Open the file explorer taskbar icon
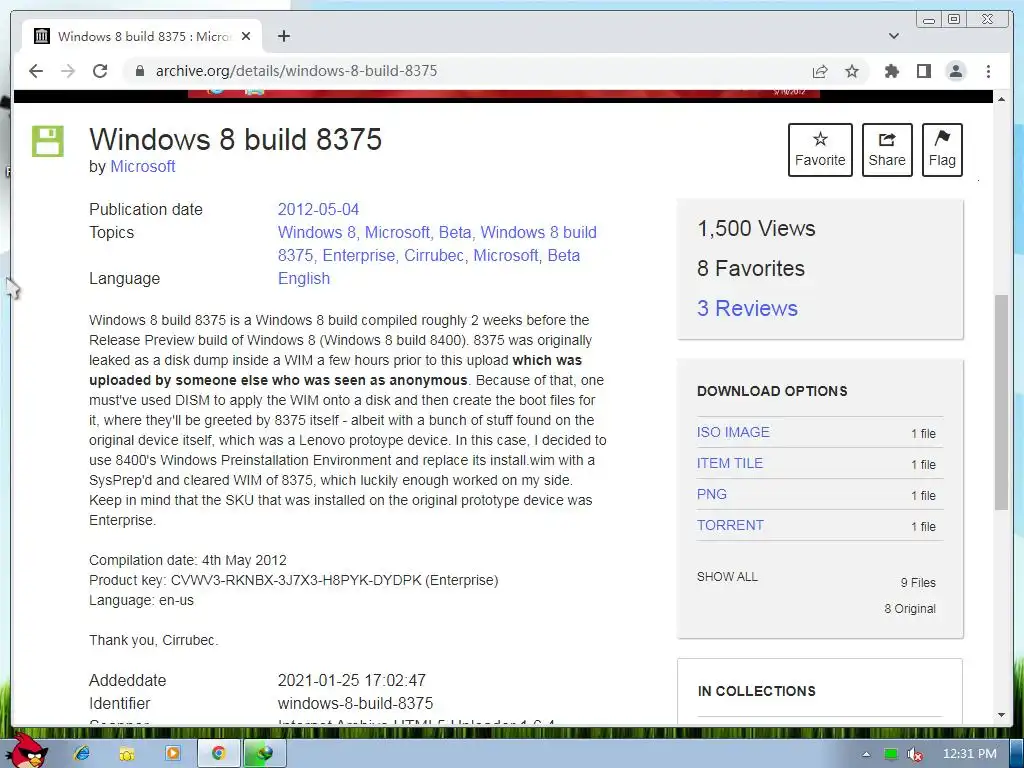 pos(127,754)
